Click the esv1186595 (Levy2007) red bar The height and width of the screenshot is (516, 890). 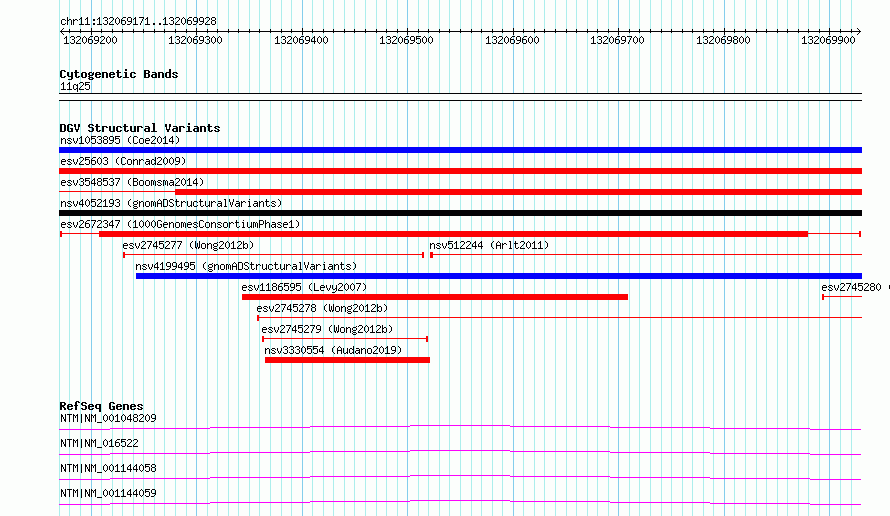tap(435, 297)
